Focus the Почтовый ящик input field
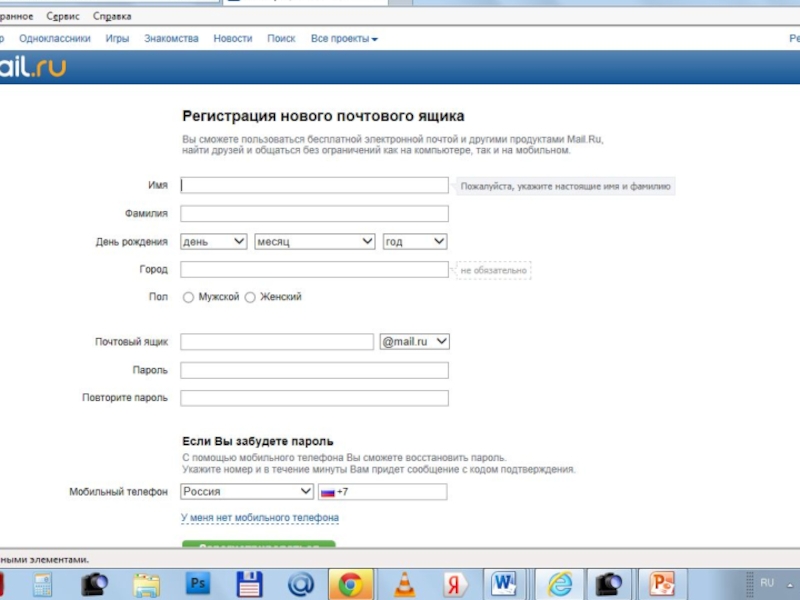The image size is (800, 600). coord(277,341)
